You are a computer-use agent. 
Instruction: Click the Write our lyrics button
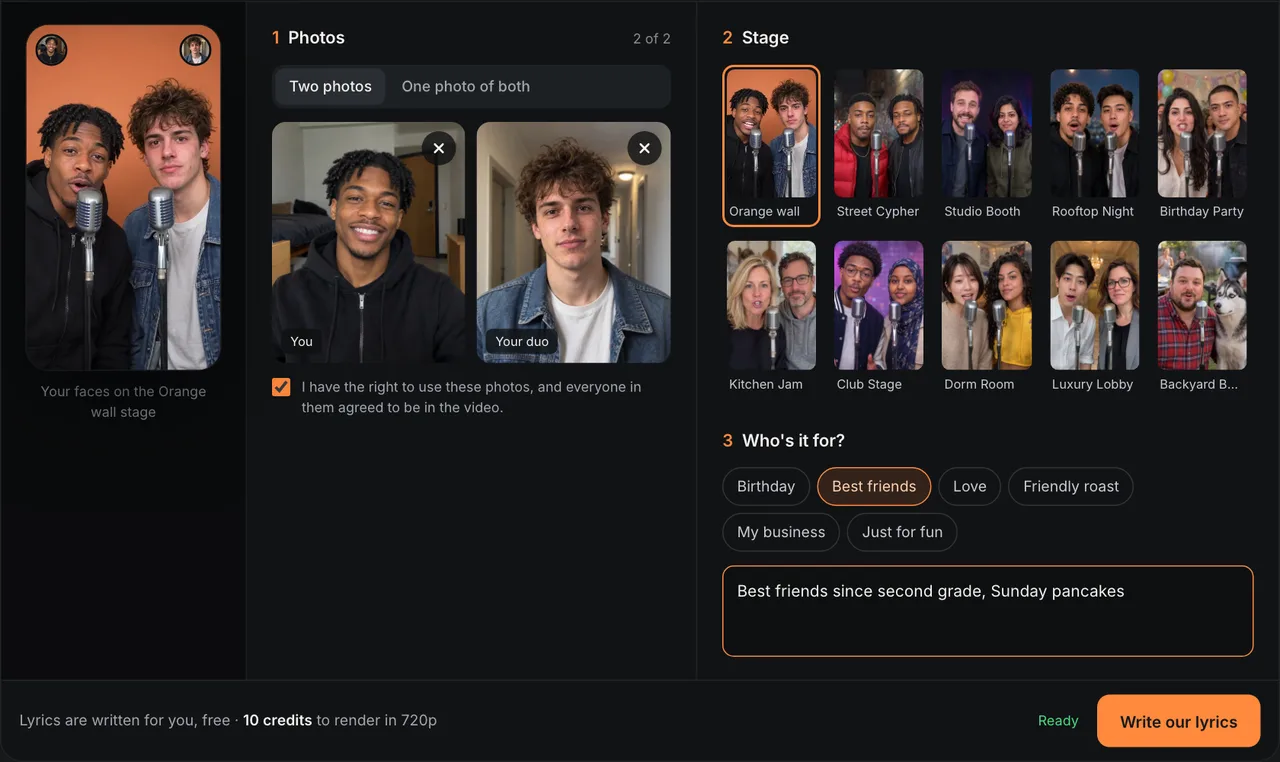pos(1178,721)
